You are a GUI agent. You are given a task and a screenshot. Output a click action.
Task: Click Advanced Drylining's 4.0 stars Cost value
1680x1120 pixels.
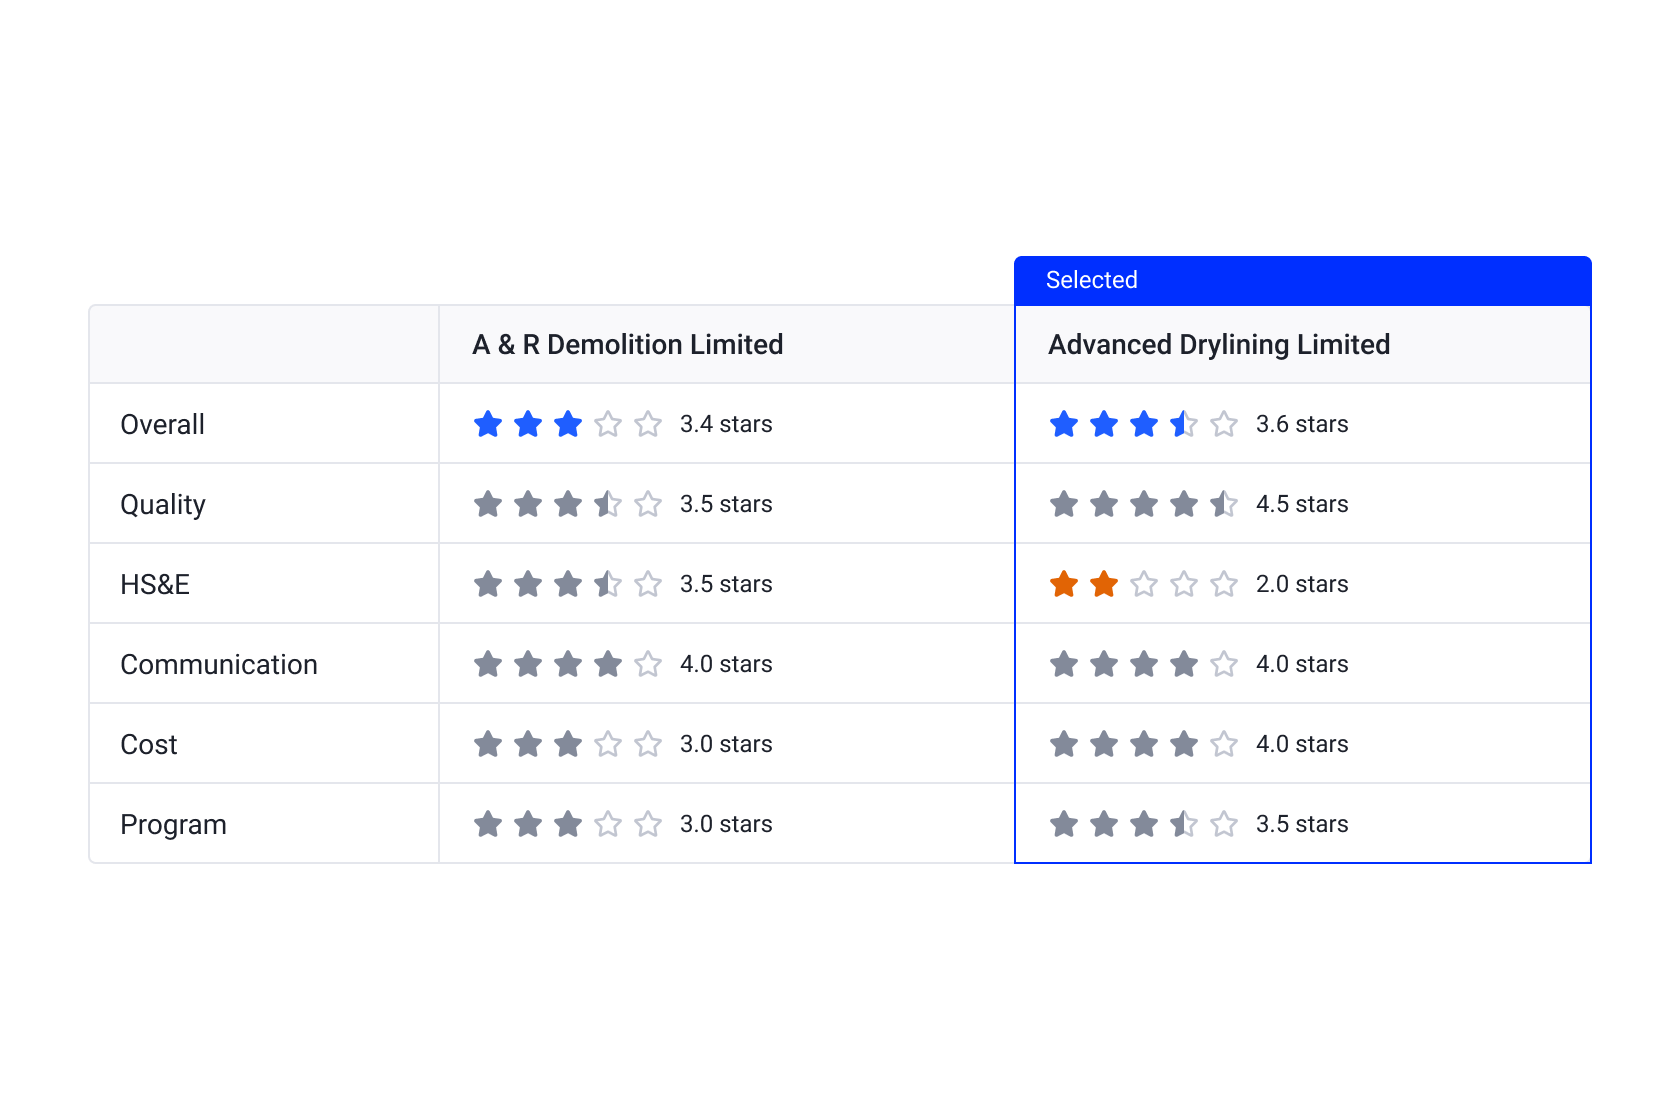(x=1302, y=744)
